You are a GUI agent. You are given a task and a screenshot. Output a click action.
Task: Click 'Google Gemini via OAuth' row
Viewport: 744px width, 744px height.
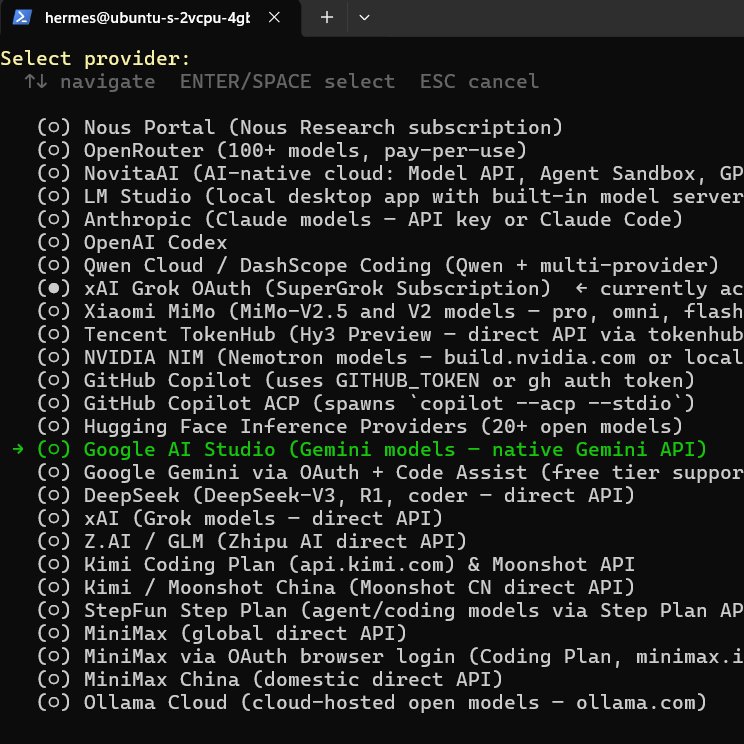[414, 473]
